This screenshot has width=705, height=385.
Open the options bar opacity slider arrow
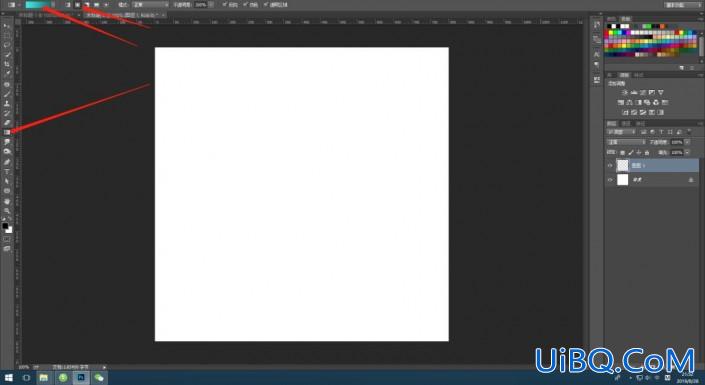coord(211,4)
